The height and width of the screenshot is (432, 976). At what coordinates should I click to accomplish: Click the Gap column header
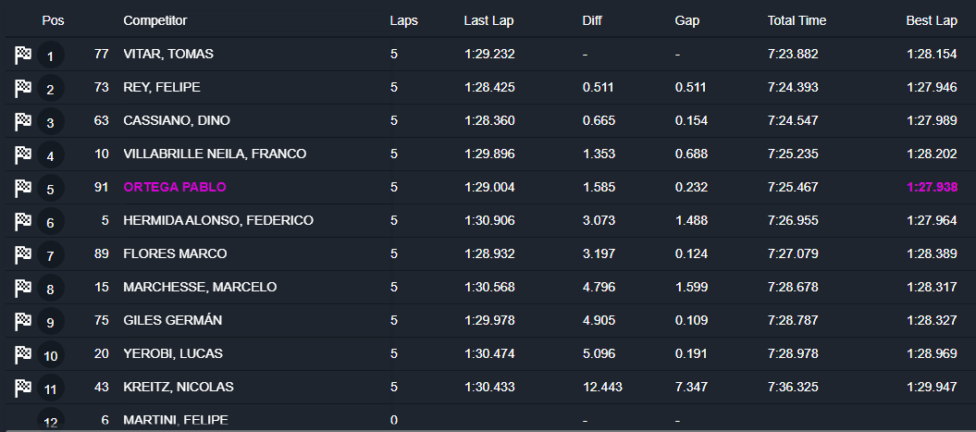click(687, 20)
